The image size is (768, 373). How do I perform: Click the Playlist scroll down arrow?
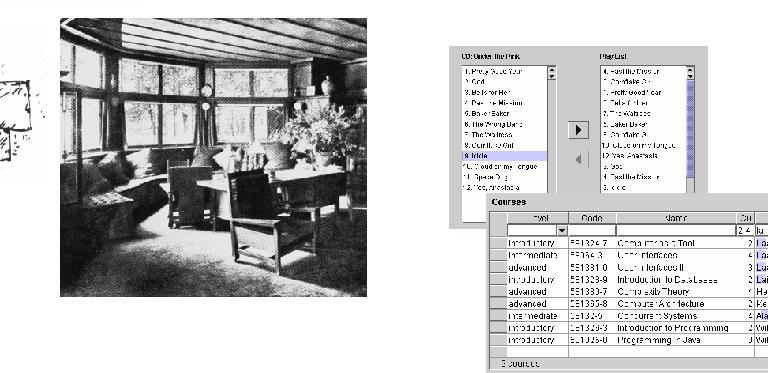(x=690, y=76)
